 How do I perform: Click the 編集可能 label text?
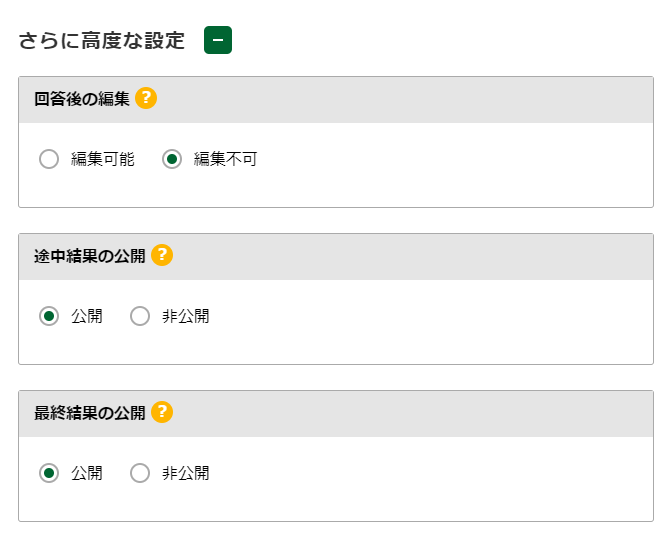point(102,159)
